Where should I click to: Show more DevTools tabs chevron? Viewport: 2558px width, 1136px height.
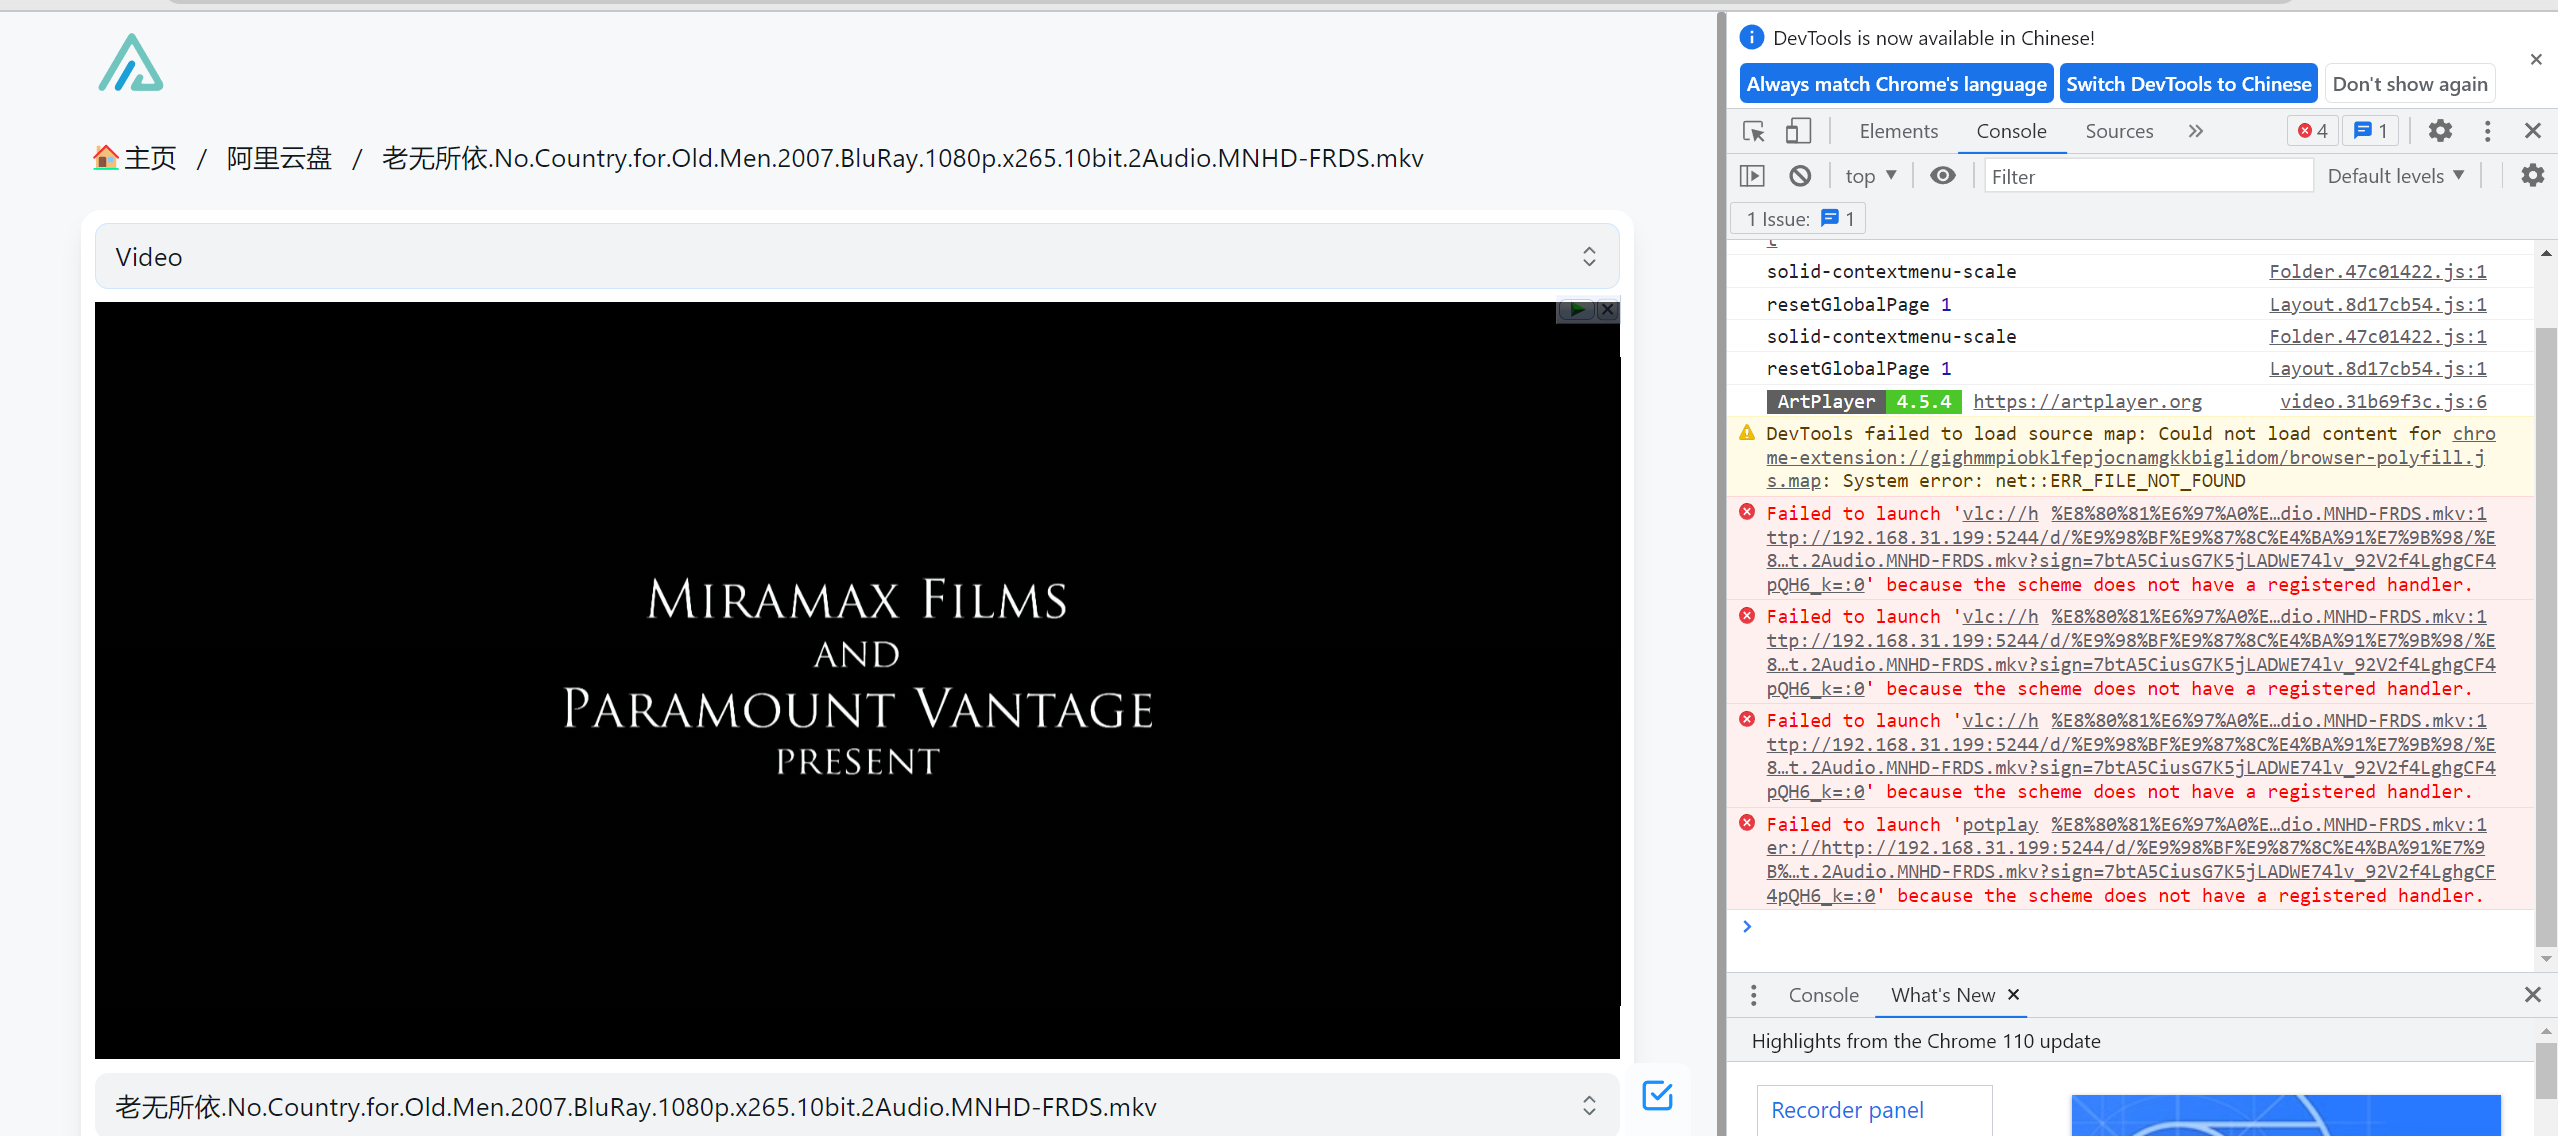2195,131
